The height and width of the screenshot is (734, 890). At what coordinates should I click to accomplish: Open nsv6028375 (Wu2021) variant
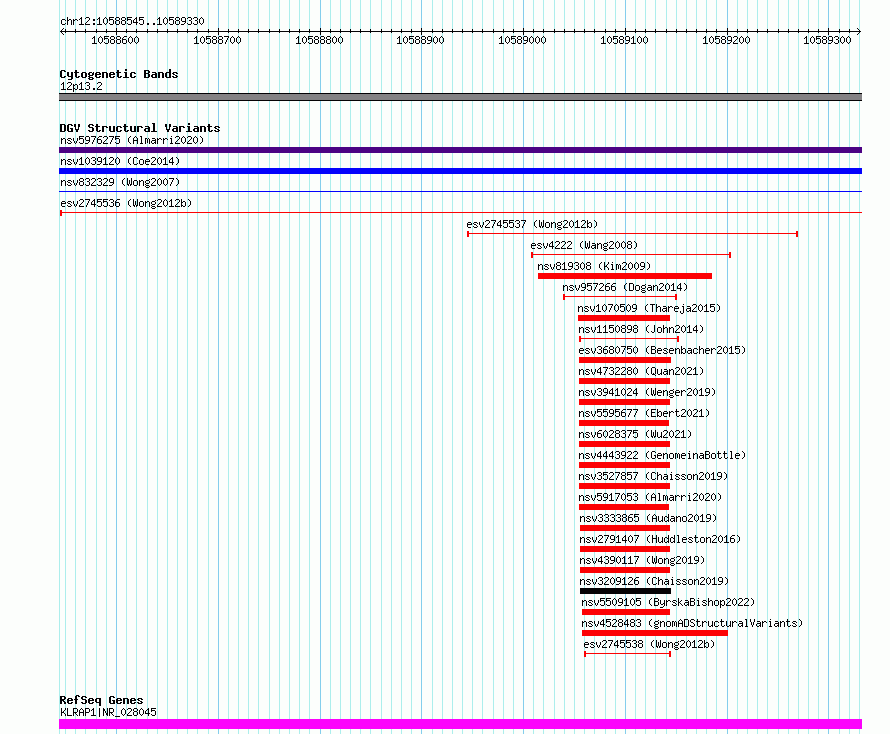tap(635, 434)
